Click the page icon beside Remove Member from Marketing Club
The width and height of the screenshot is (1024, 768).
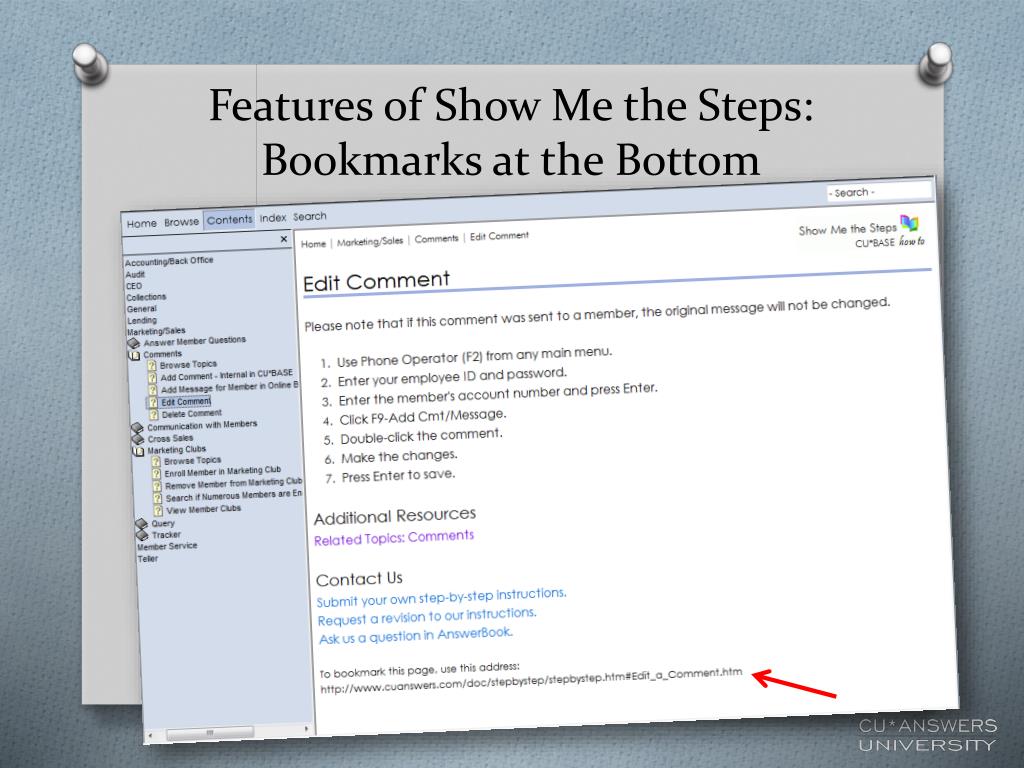coord(157,486)
